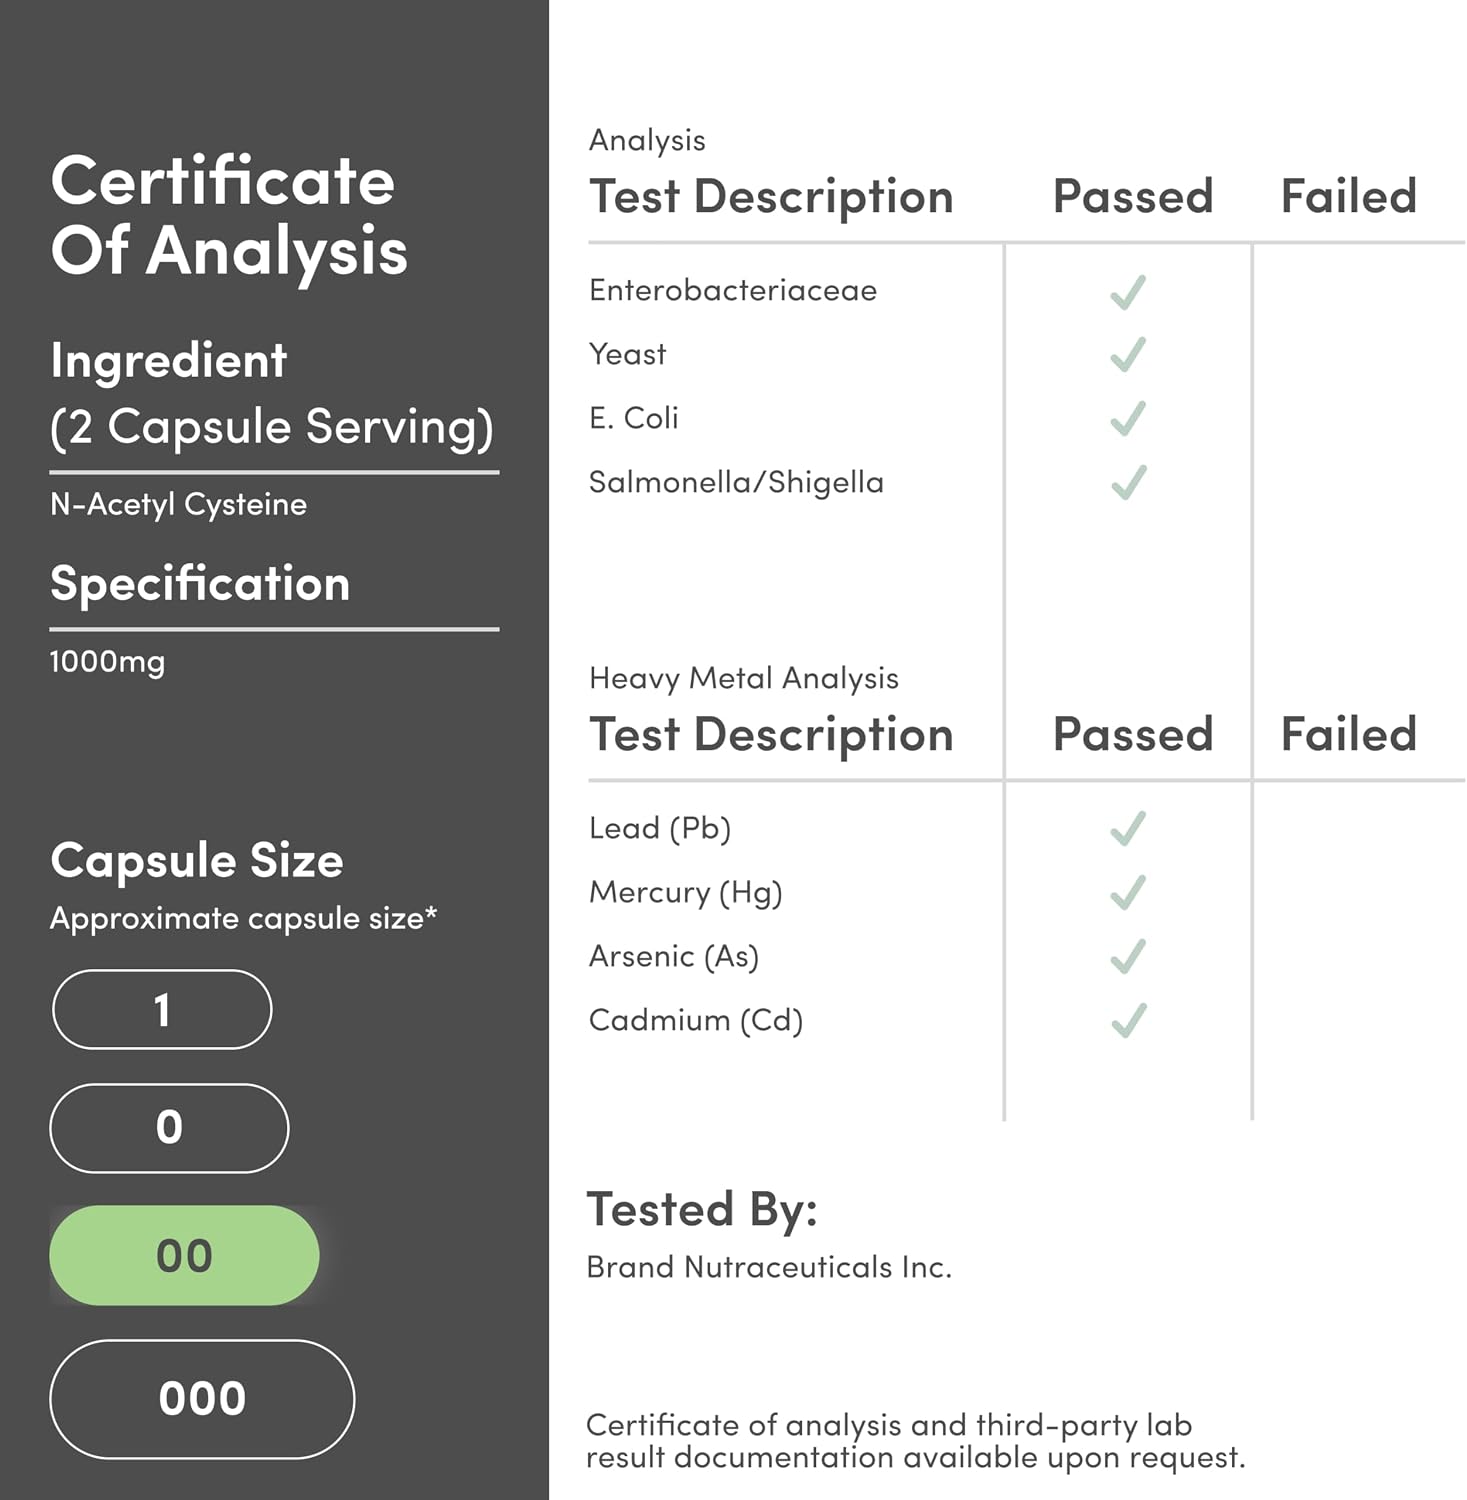
Task: Choose the 000 capsule size option
Action: pos(202,1399)
